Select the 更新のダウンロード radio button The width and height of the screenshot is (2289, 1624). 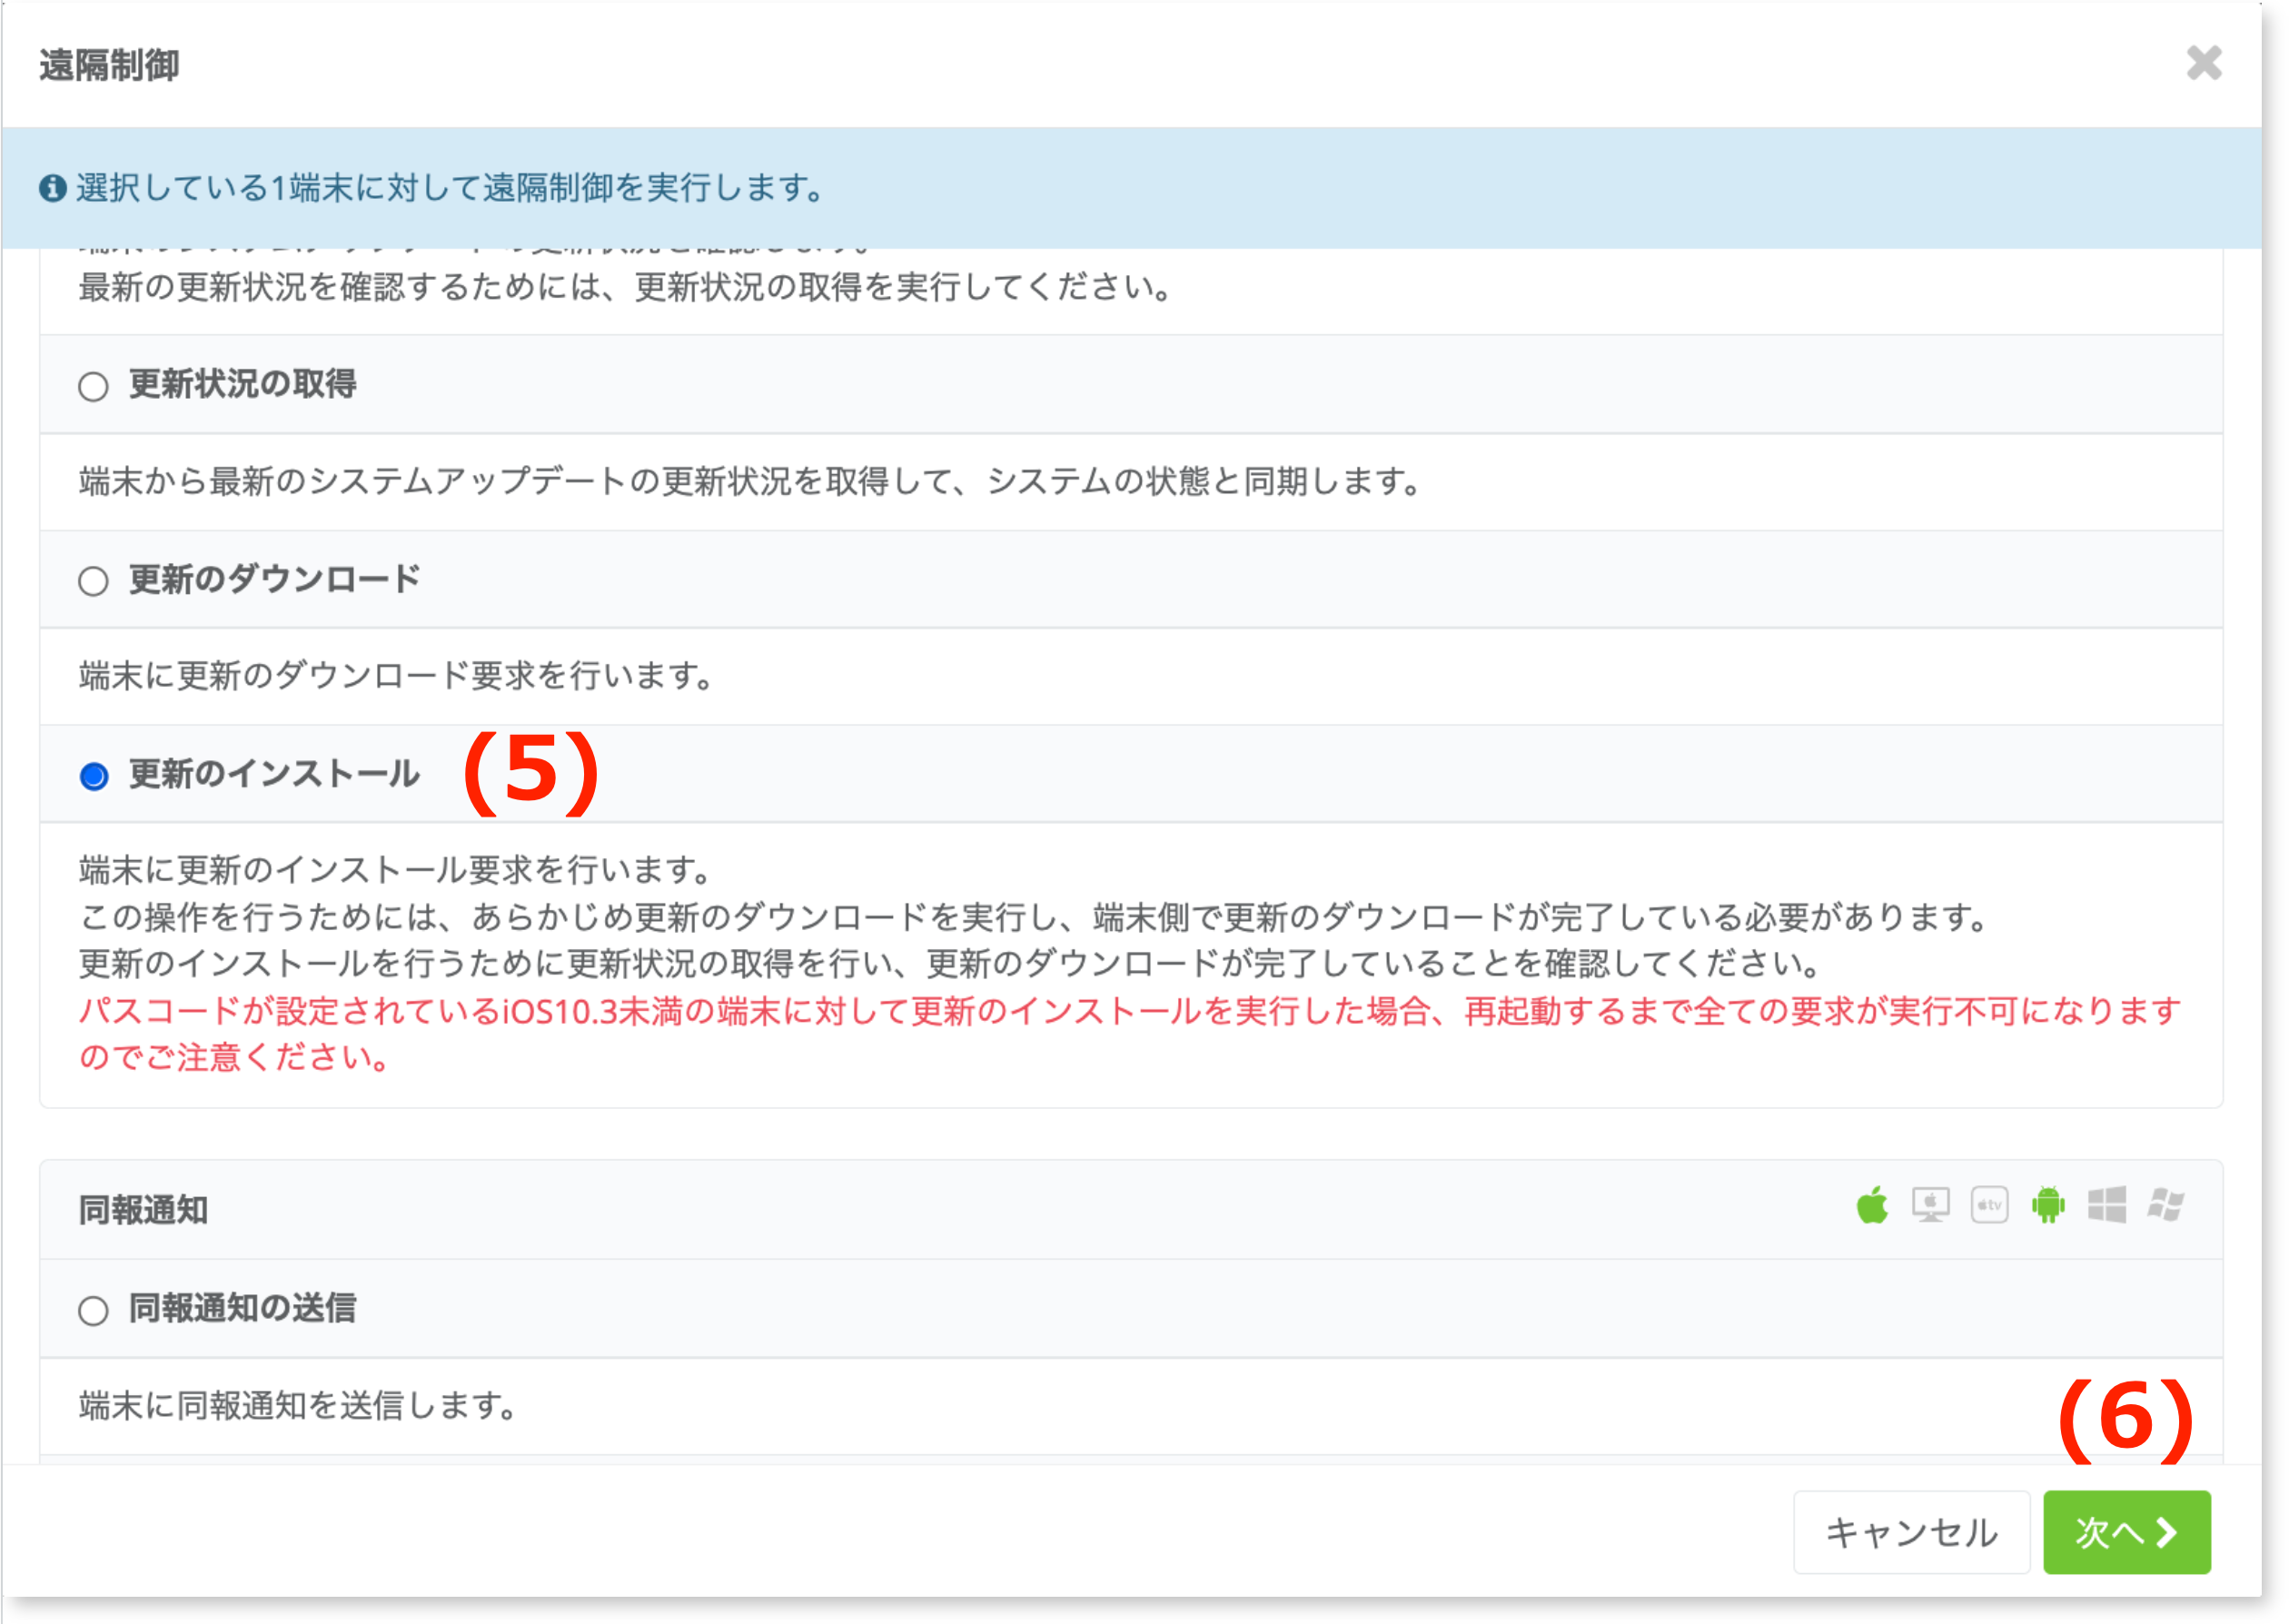[x=93, y=581]
